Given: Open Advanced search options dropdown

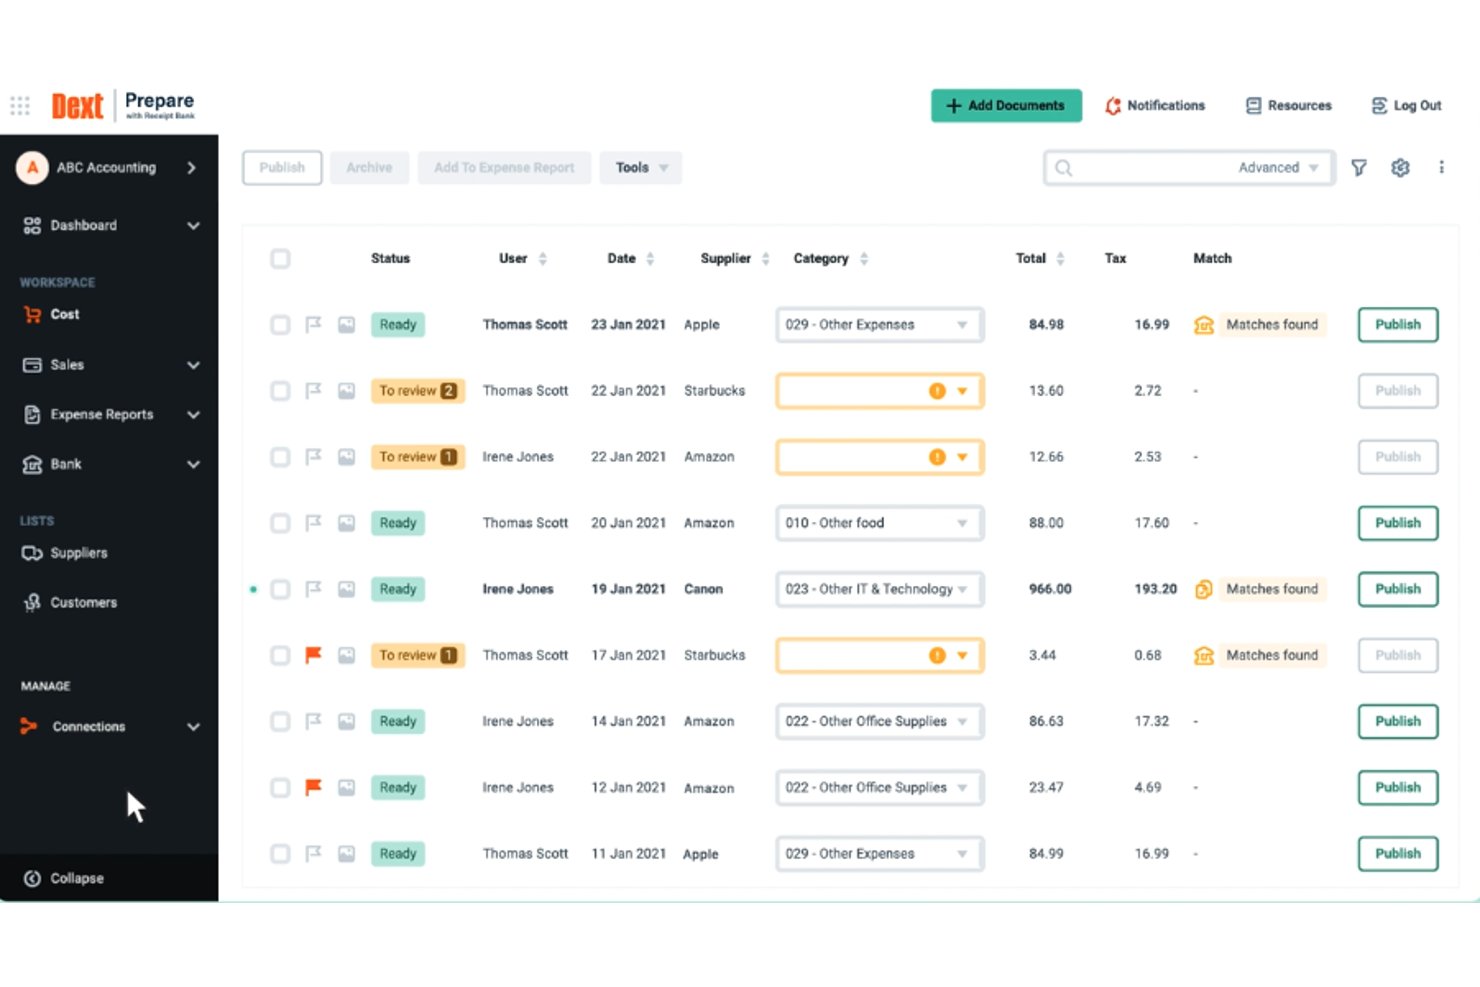Looking at the screenshot, I should coord(1278,168).
